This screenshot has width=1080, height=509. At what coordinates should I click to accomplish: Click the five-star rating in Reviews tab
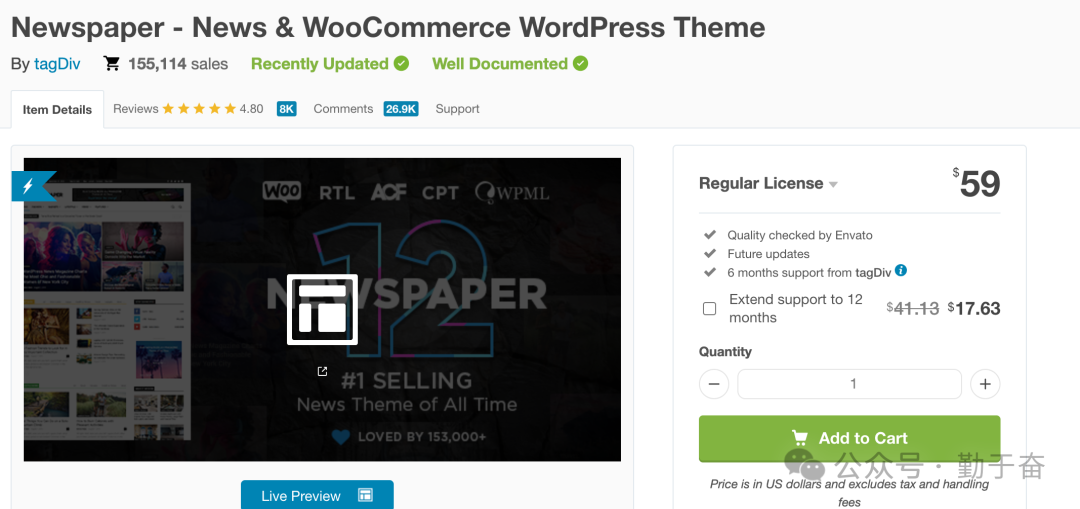pos(200,109)
